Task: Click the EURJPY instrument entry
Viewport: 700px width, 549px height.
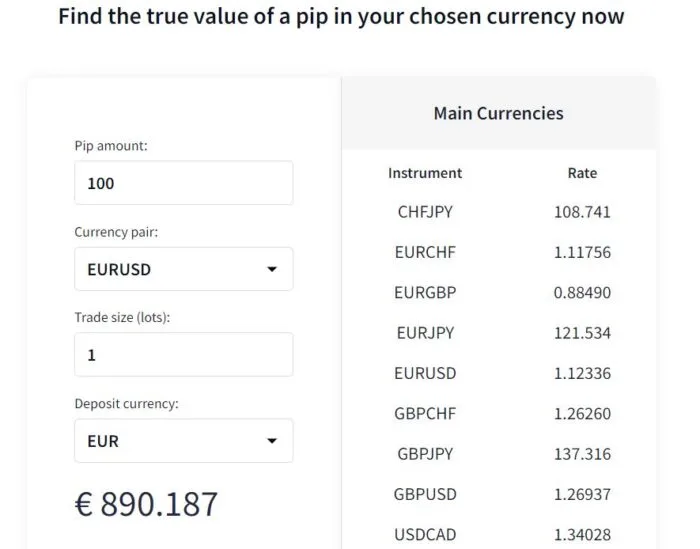Action: point(425,333)
